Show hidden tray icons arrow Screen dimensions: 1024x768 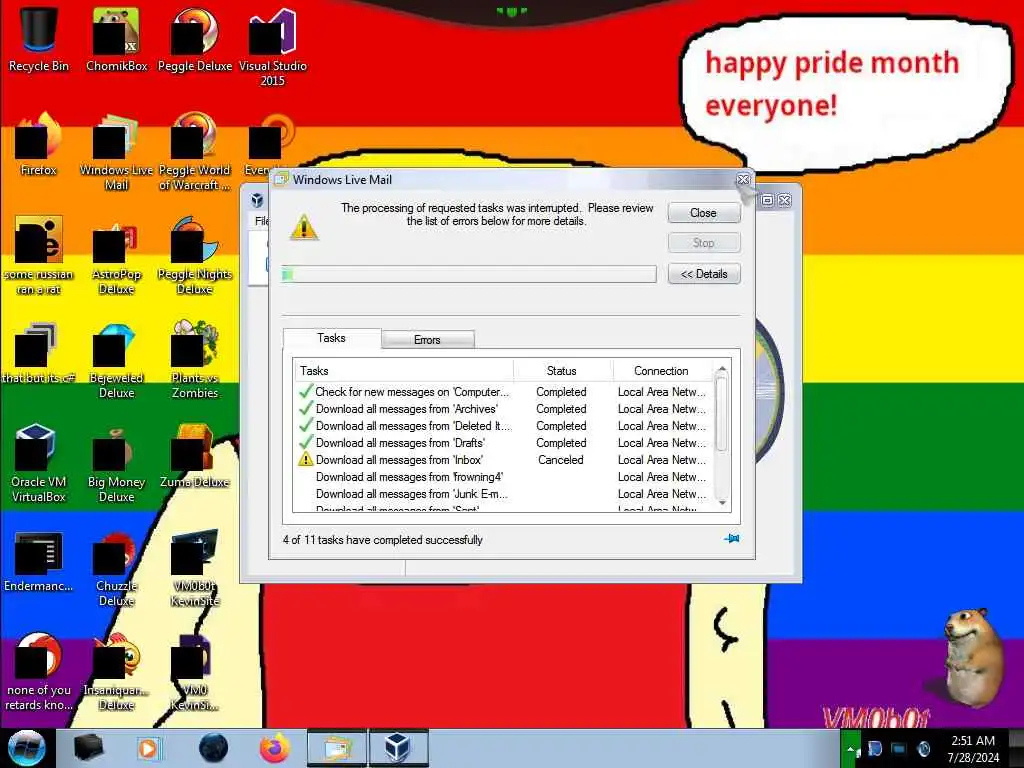[x=850, y=750]
